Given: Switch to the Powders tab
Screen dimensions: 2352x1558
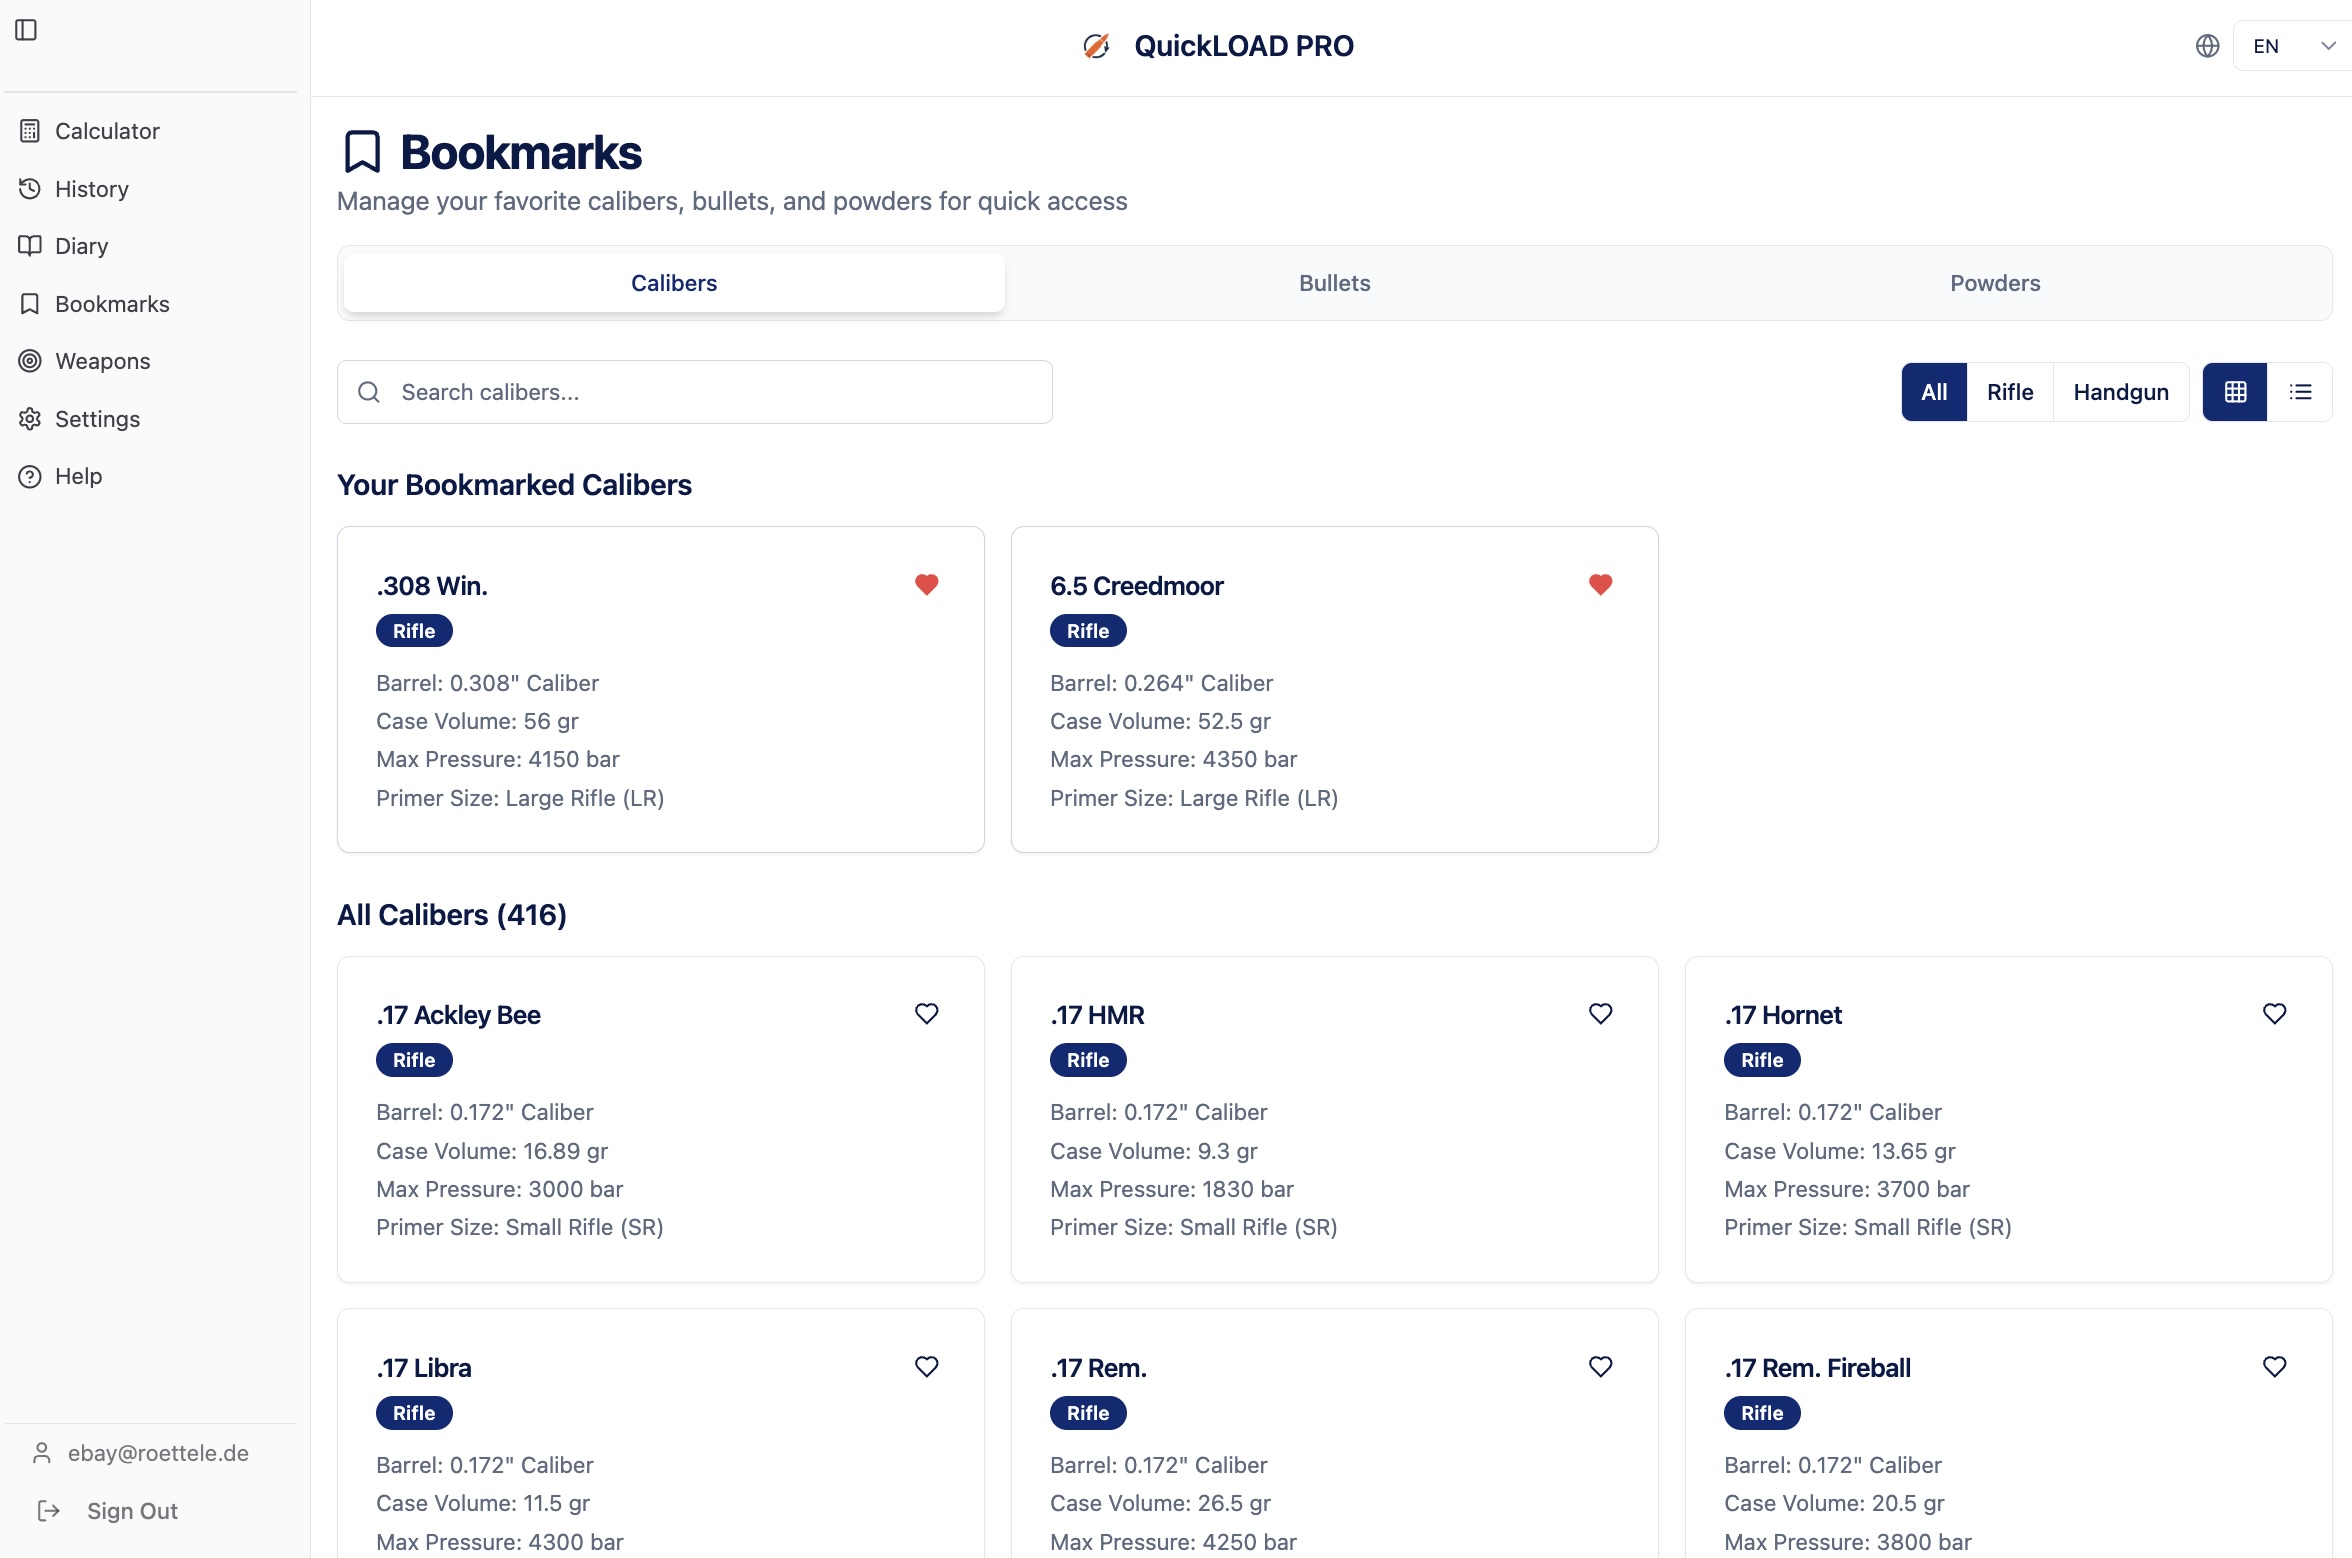Looking at the screenshot, I should 1994,283.
